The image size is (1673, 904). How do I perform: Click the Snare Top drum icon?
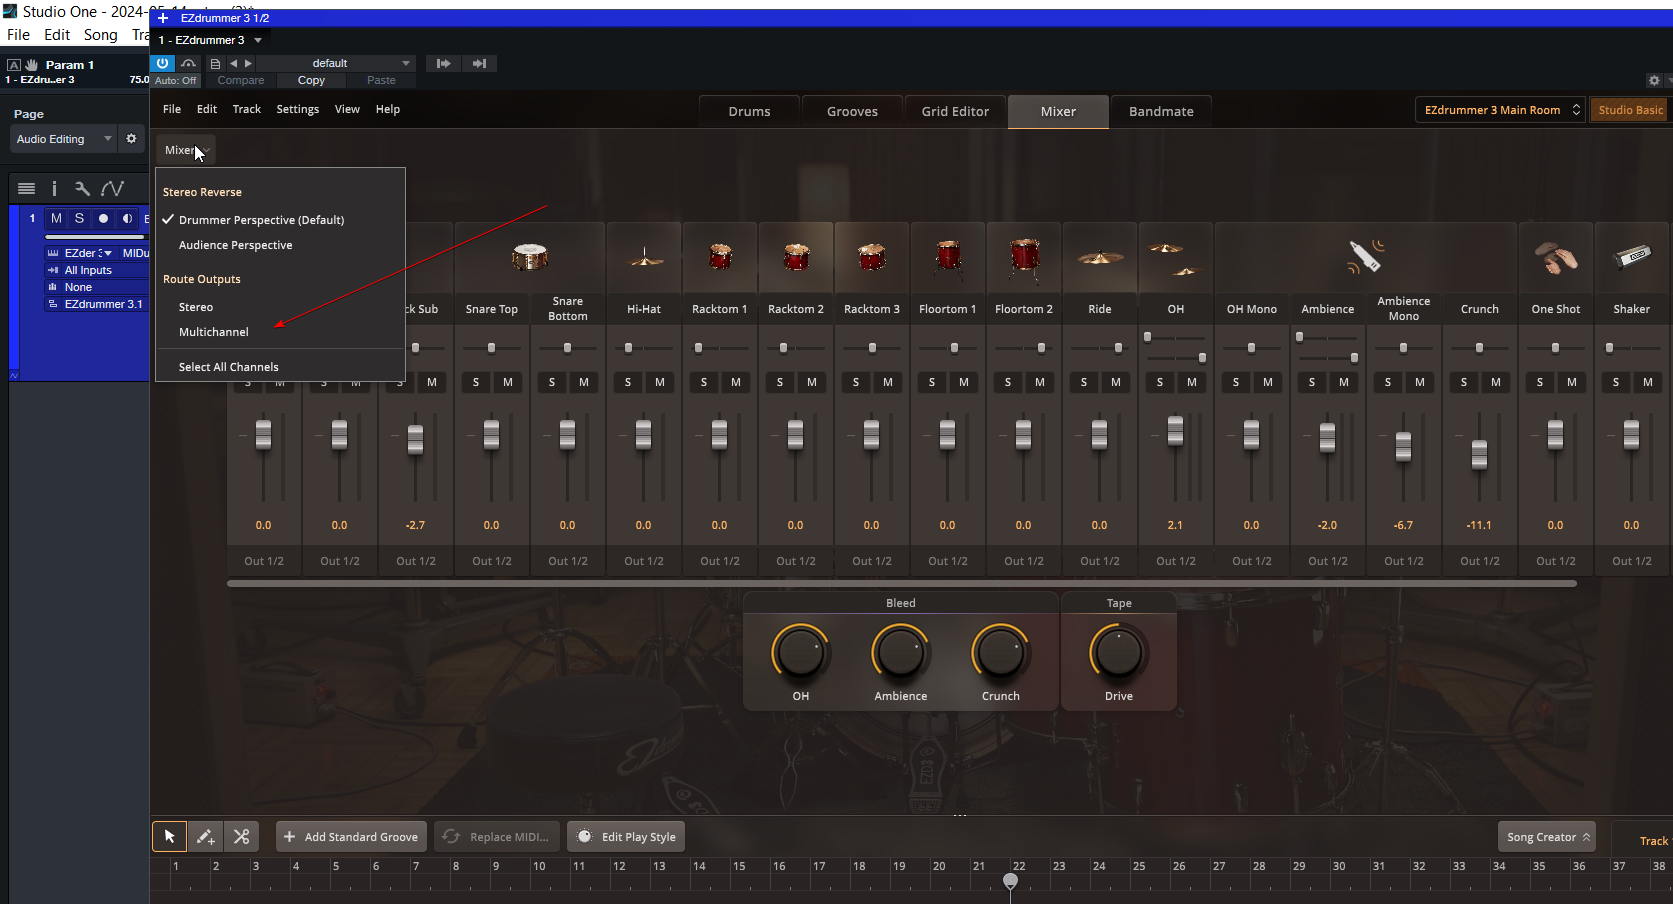530,257
